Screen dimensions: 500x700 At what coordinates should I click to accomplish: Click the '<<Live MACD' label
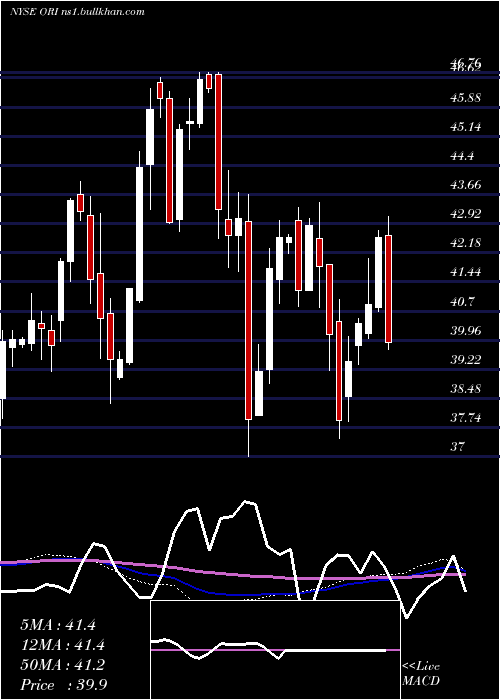click(x=421, y=674)
